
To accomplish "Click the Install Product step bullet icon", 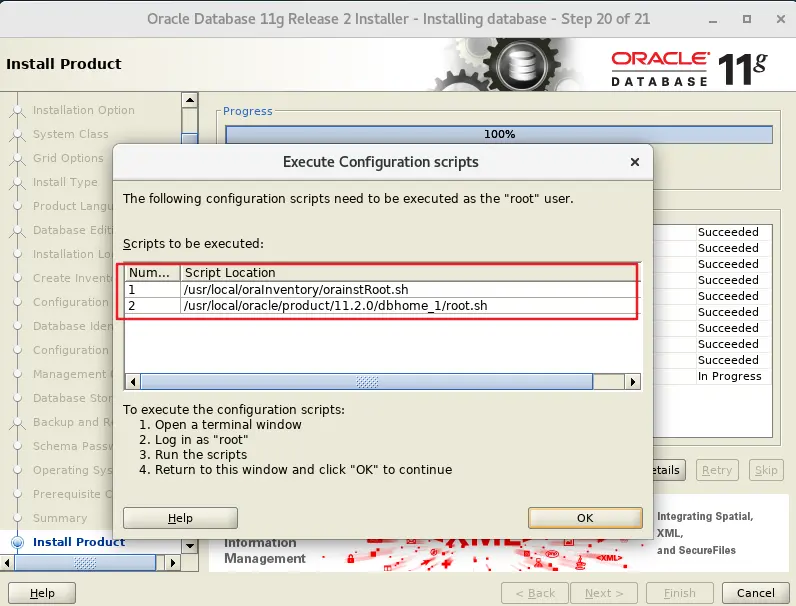I will tap(17, 542).
